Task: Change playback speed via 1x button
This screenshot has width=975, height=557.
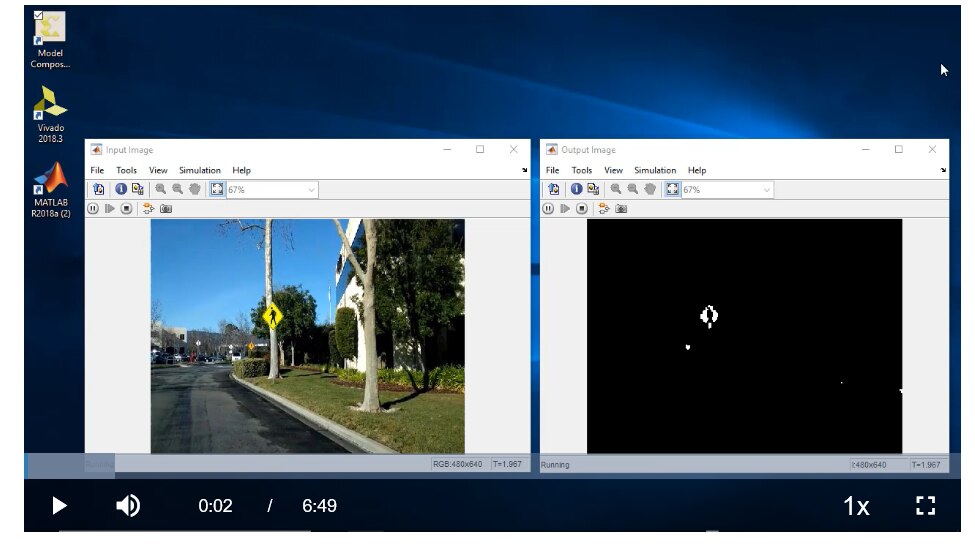Action: click(856, 506)
